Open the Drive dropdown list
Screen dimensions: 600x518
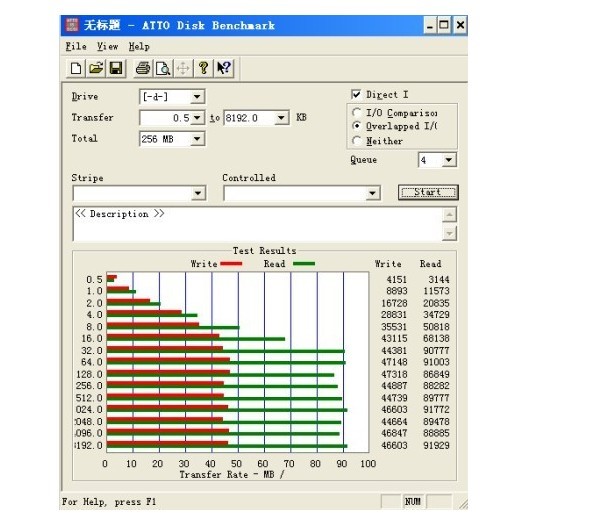(x=196, y=97)
